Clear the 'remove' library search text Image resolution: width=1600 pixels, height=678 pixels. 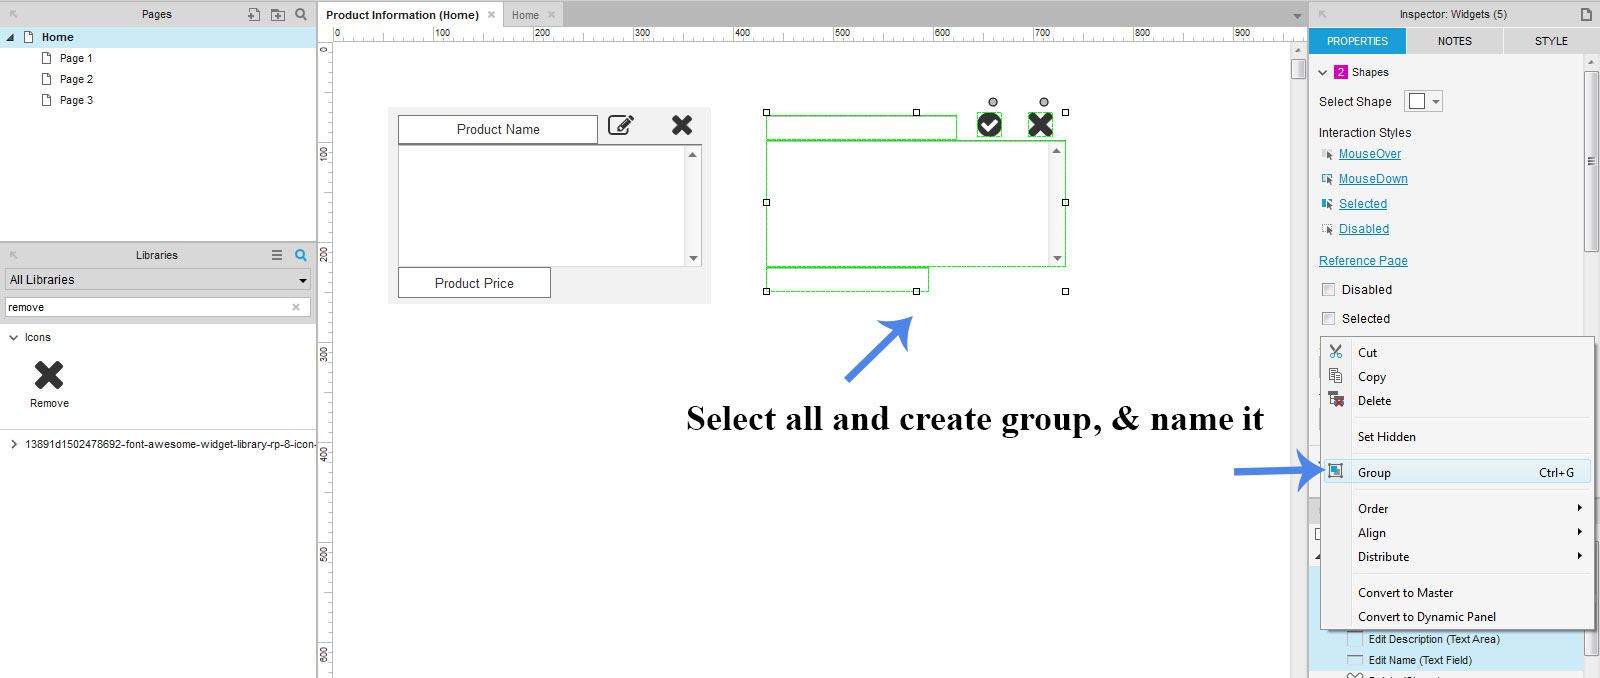click(x=296, y=307)
